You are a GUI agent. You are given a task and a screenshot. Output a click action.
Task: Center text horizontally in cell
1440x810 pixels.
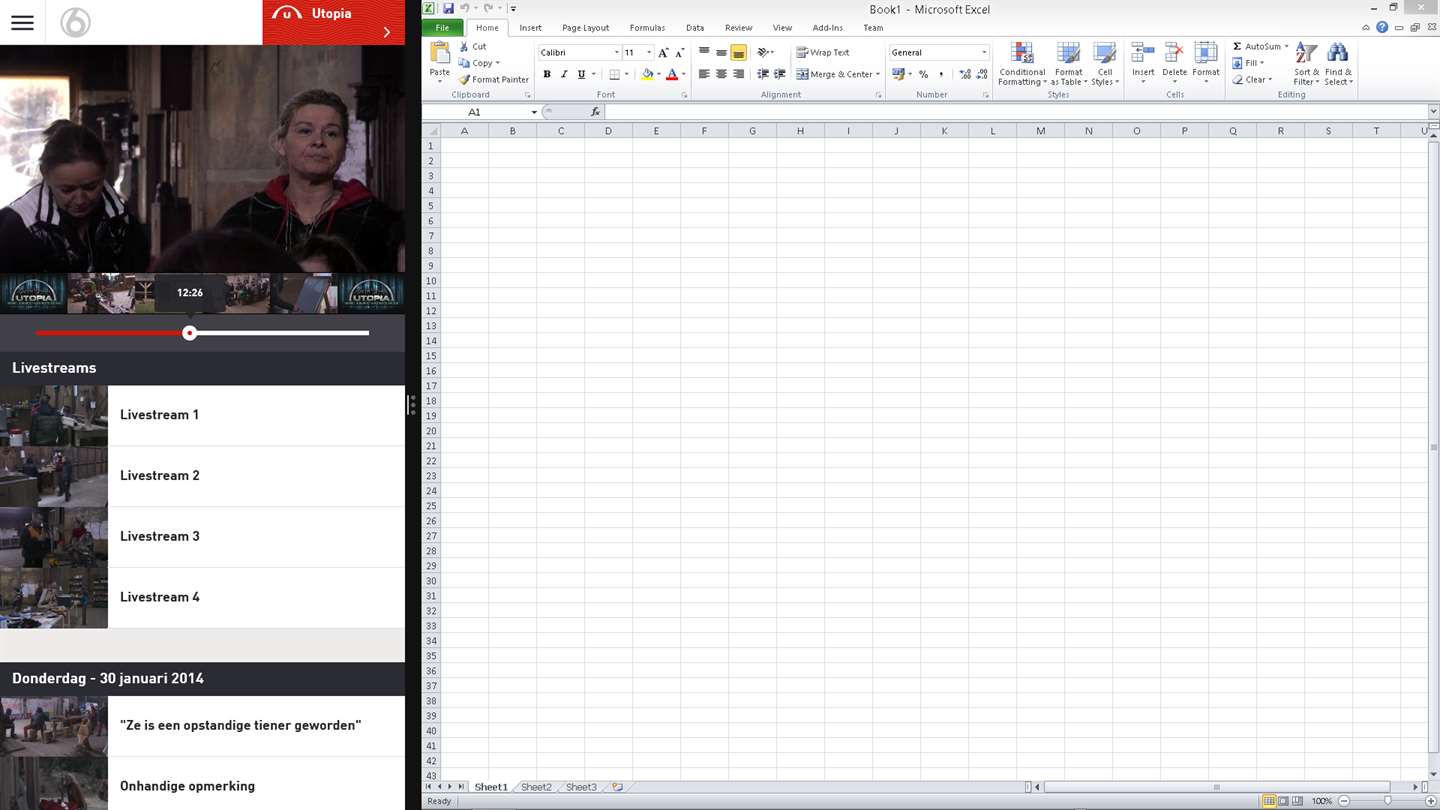pyautogui.click(x=721, y=74)
